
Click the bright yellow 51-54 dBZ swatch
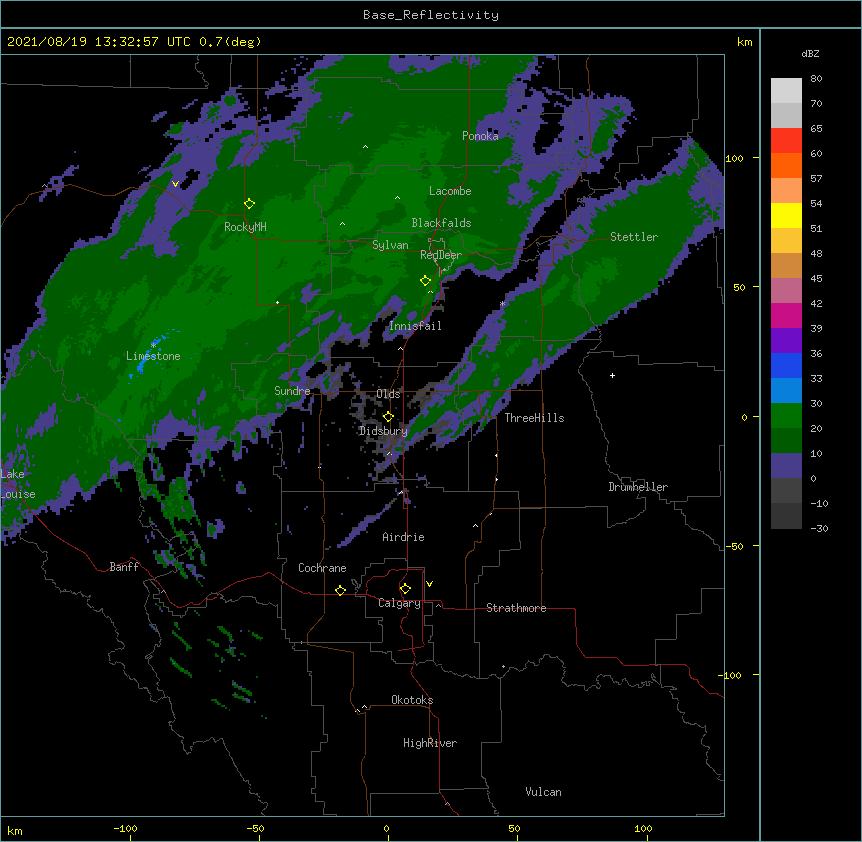786,215
